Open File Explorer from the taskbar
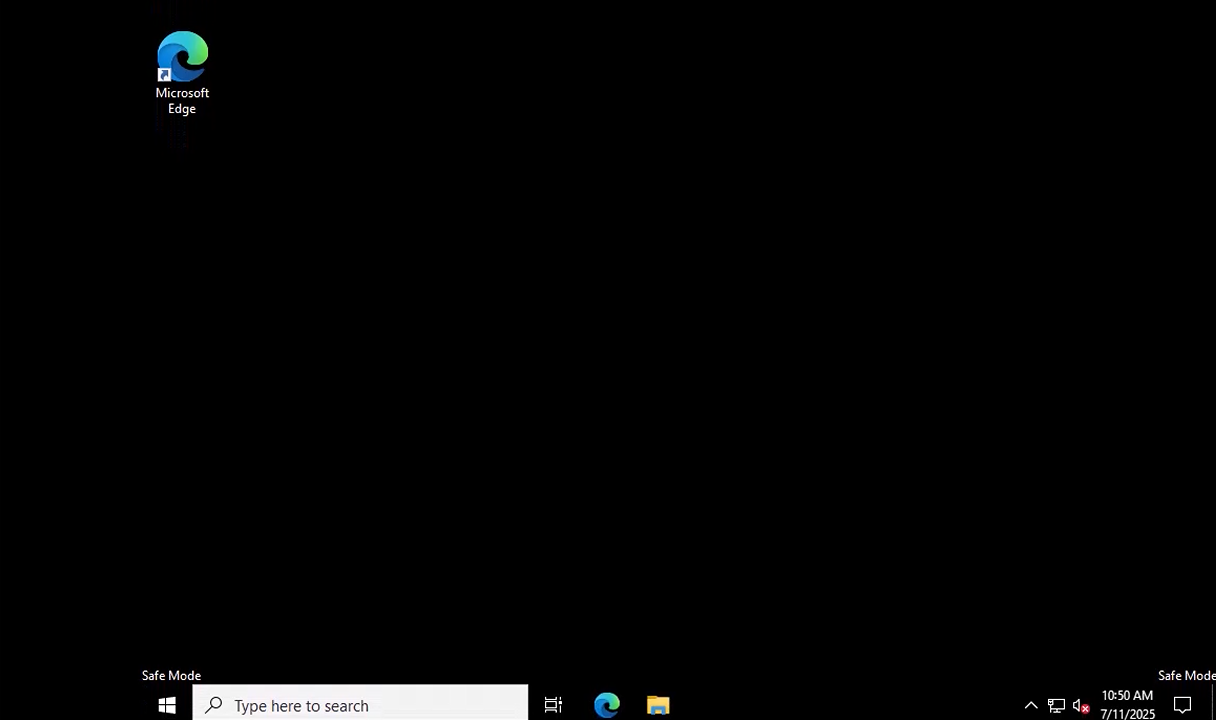The image size is (1216, 720). pyautogui.click(x=658, y=706)
